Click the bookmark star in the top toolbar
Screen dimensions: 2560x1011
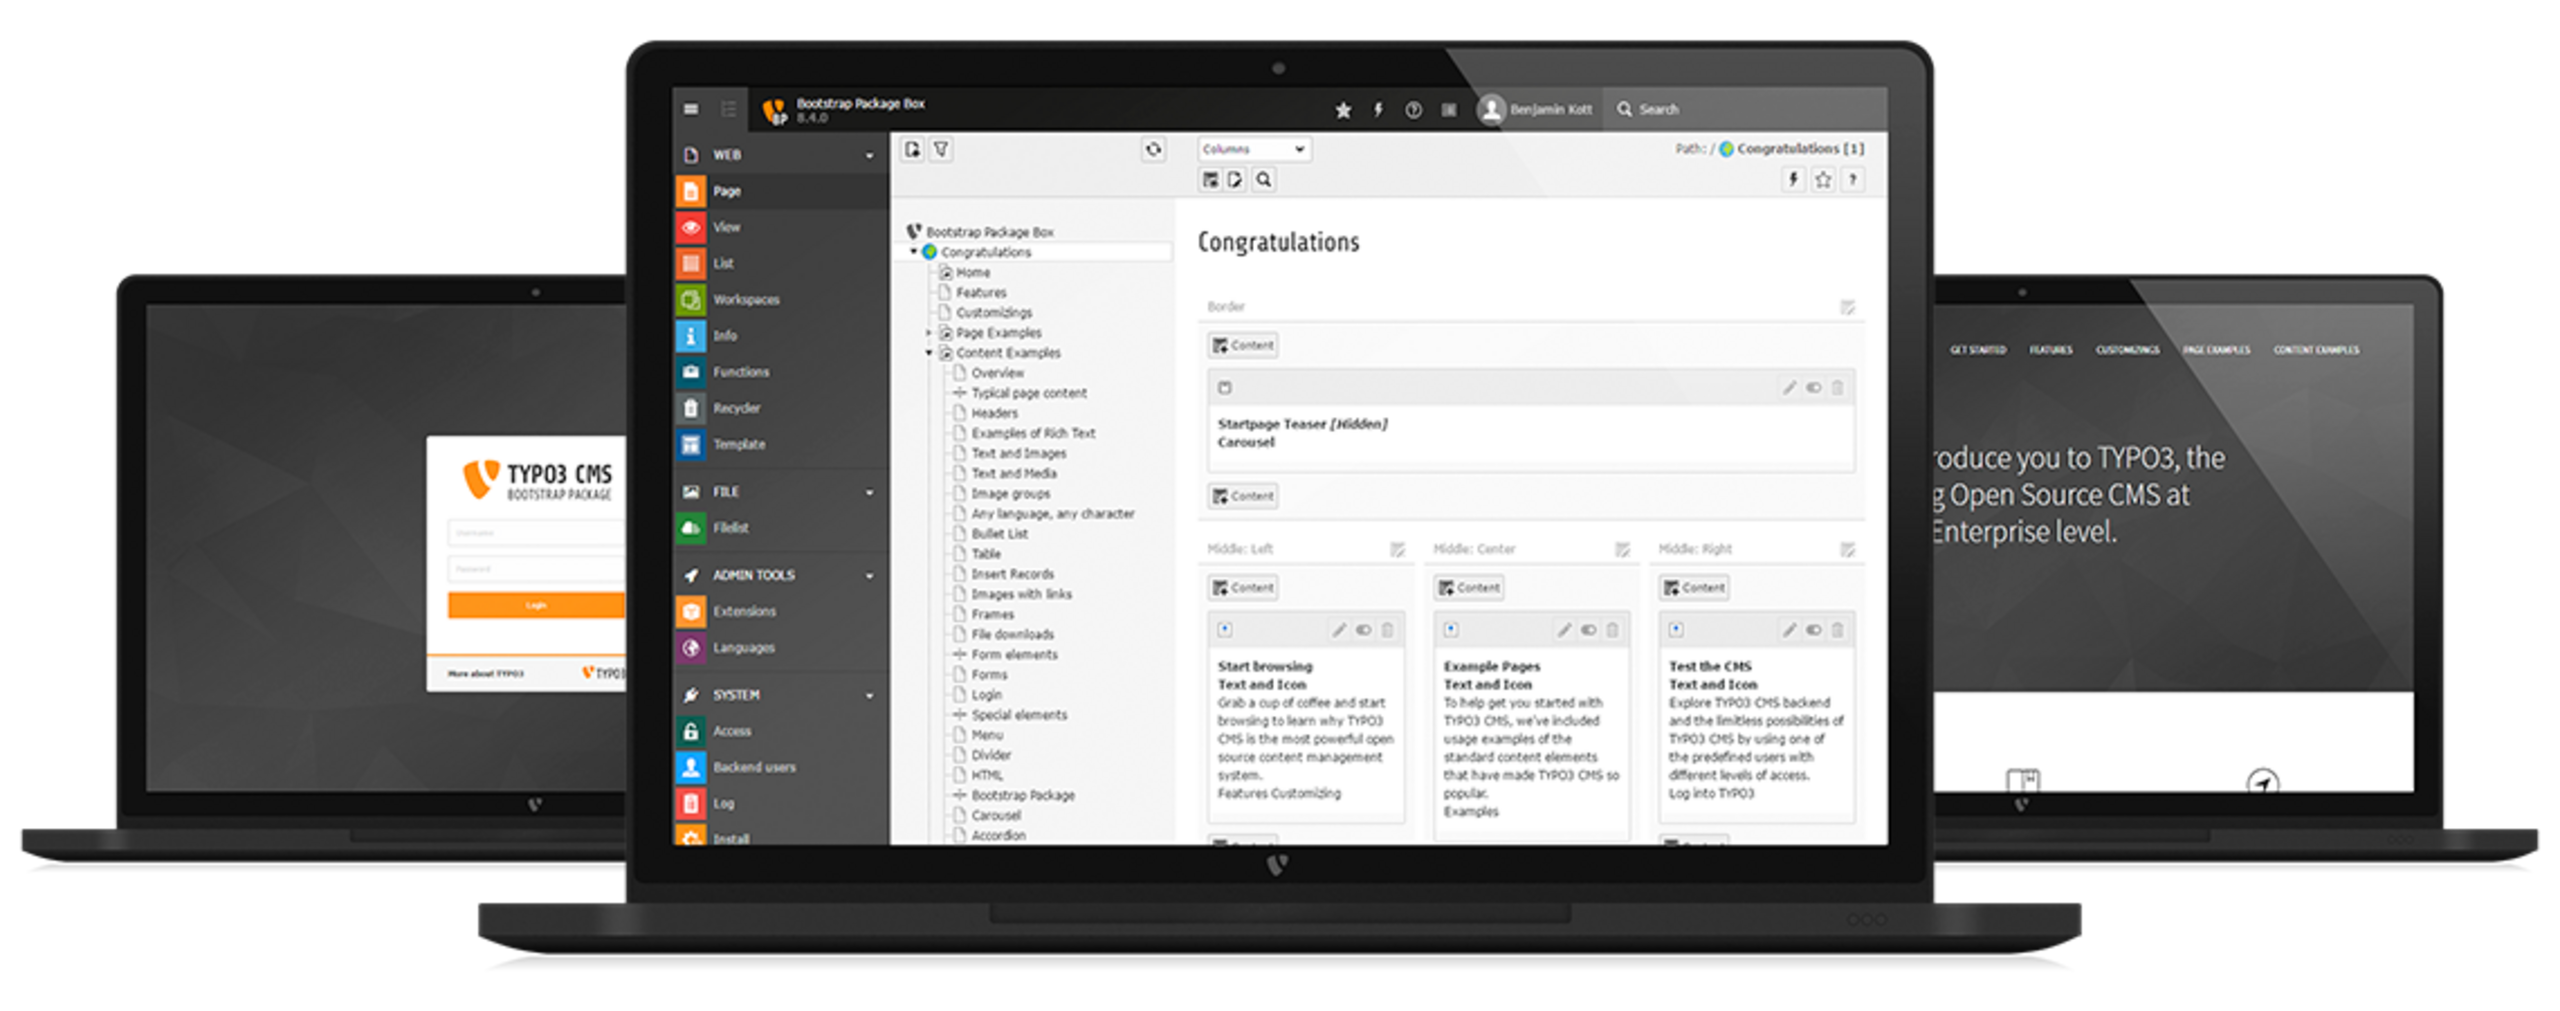(1343, 110)
